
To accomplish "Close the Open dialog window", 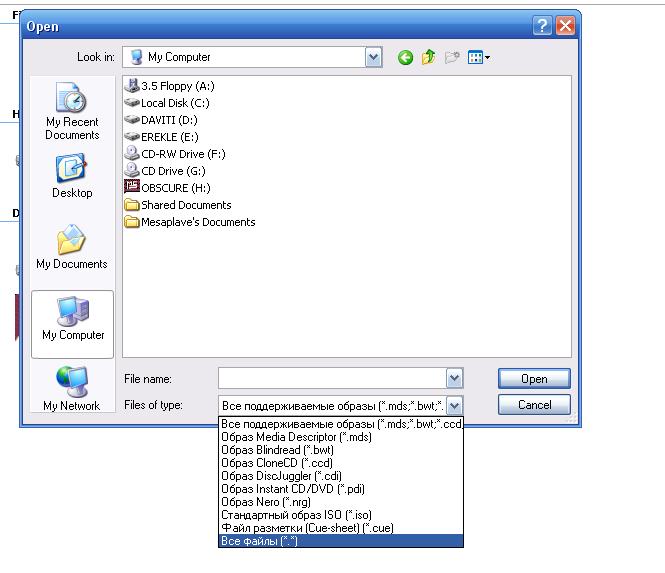I will pyautogui.click(x=565, y=26).
